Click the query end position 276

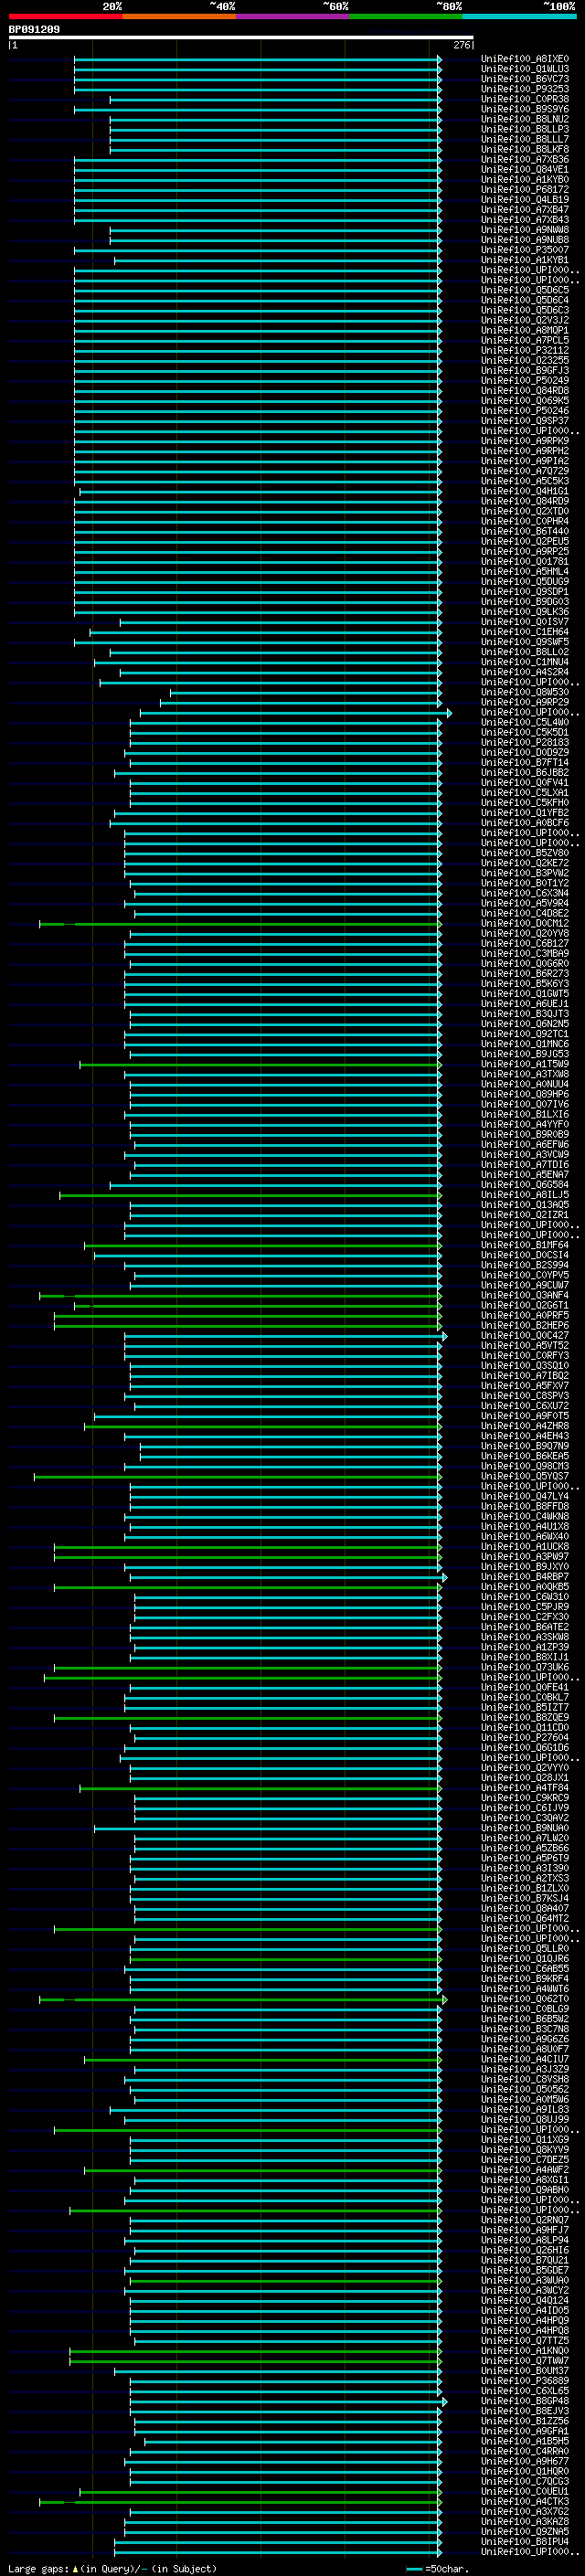click(461, 45)
